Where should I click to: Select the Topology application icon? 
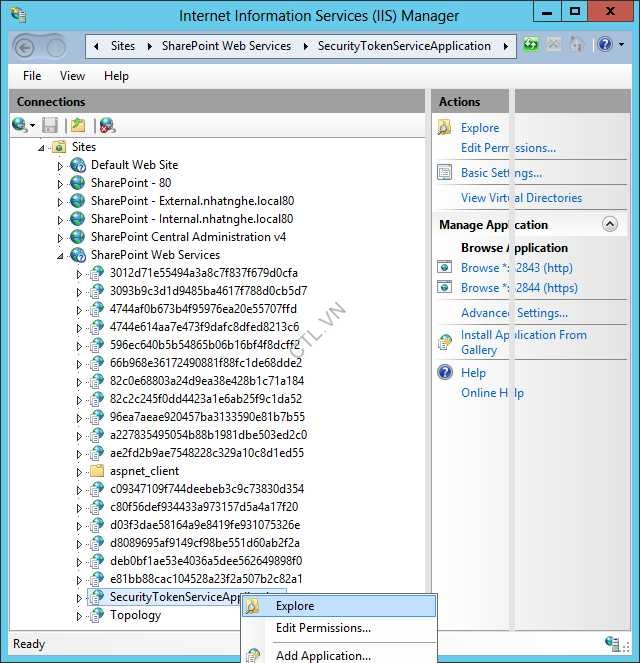click(x=97, y=615)
